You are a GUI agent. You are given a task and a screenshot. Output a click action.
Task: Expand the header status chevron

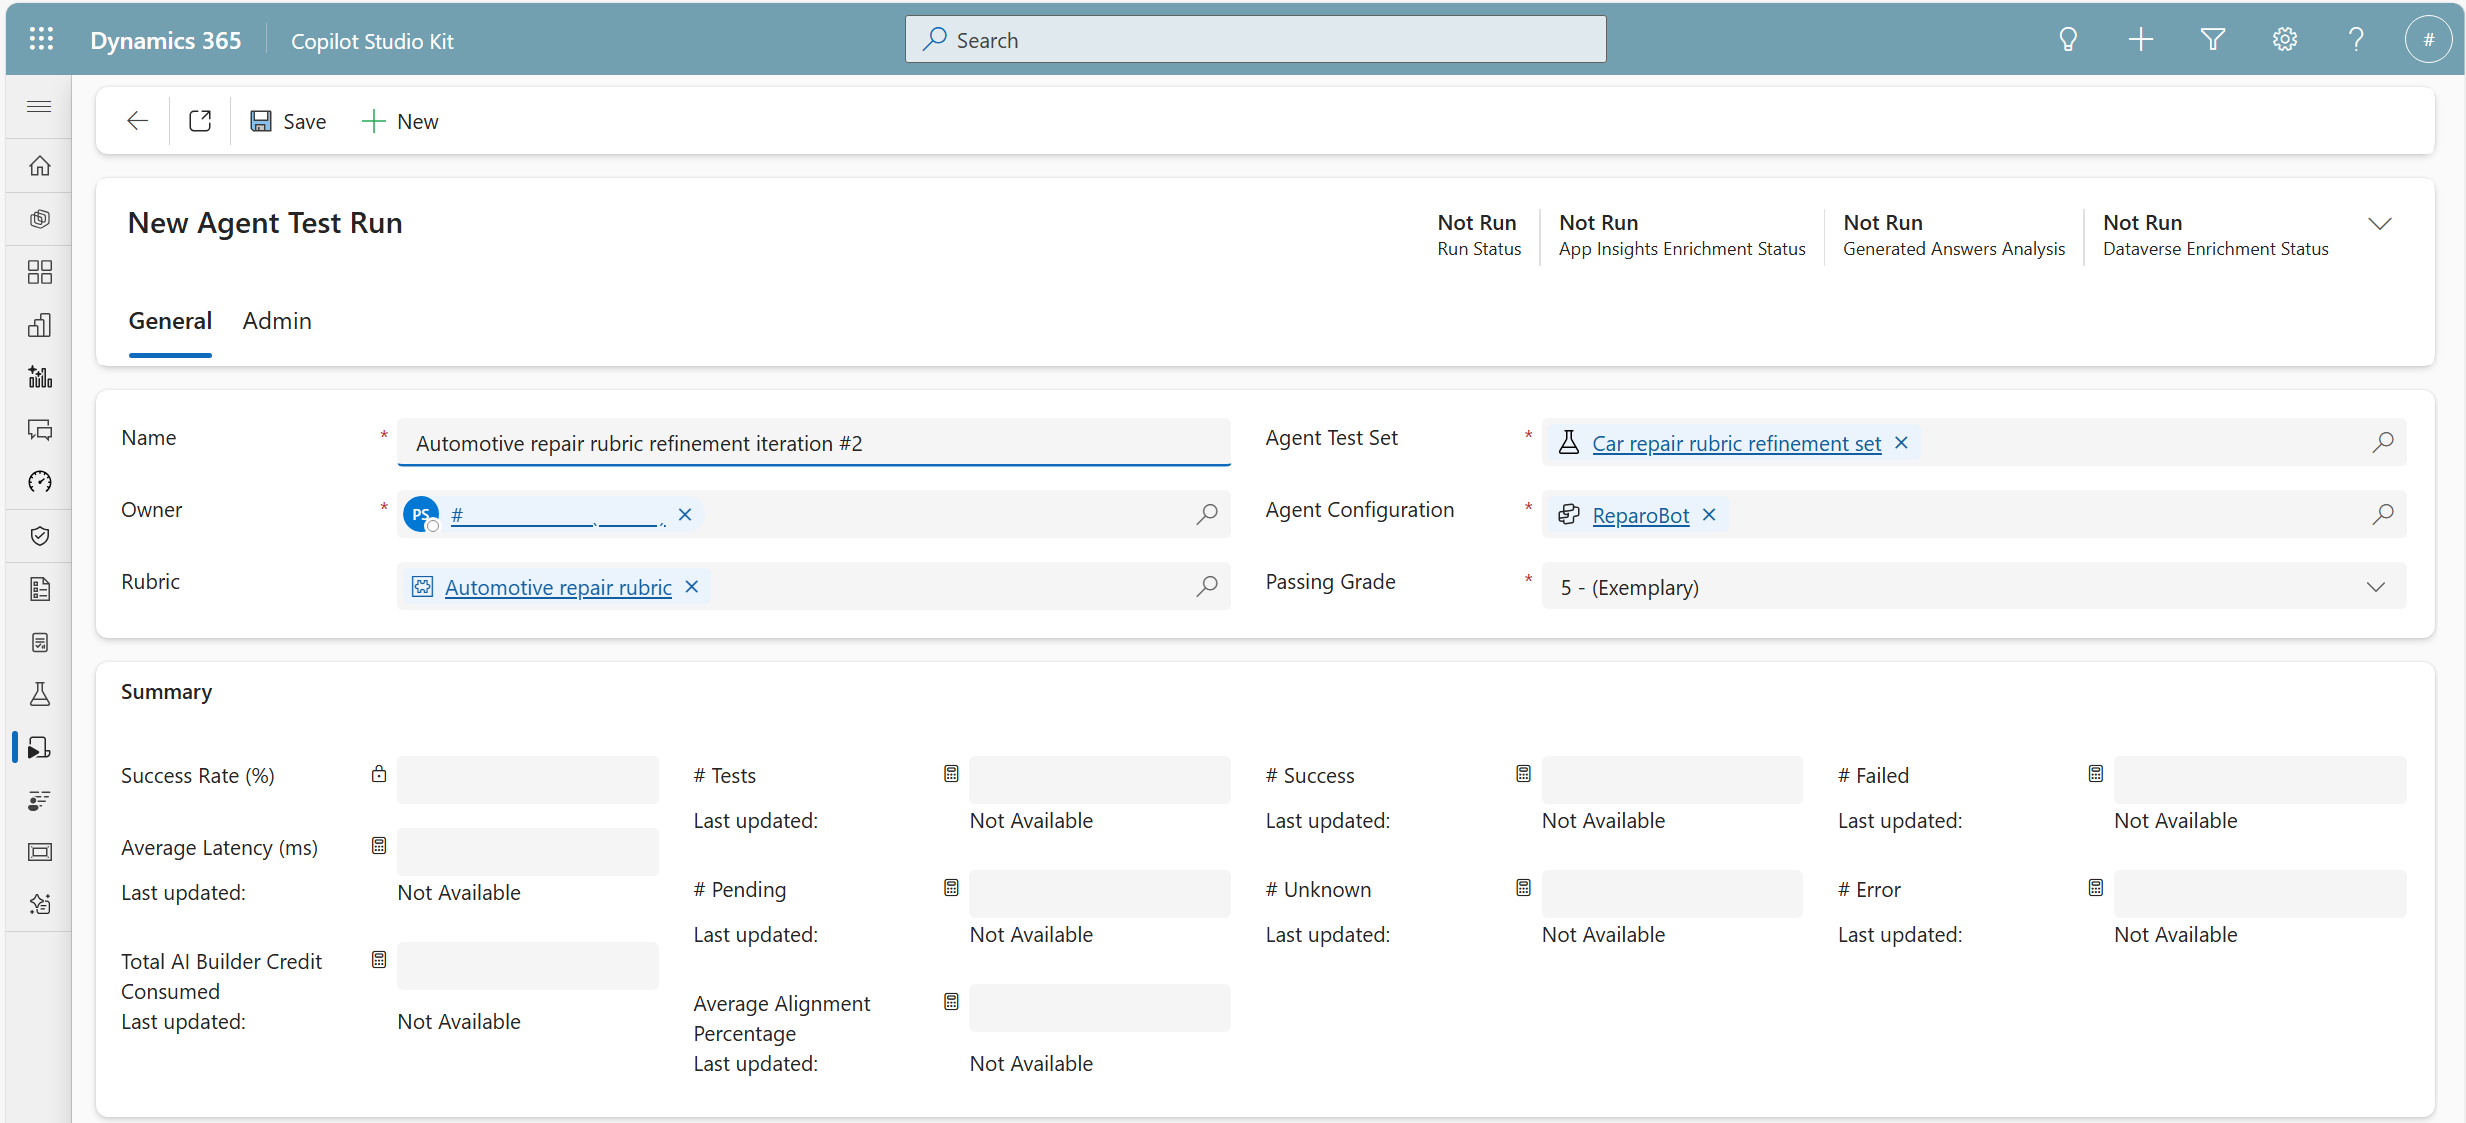pyautogui.click(x=2380, y=224)
